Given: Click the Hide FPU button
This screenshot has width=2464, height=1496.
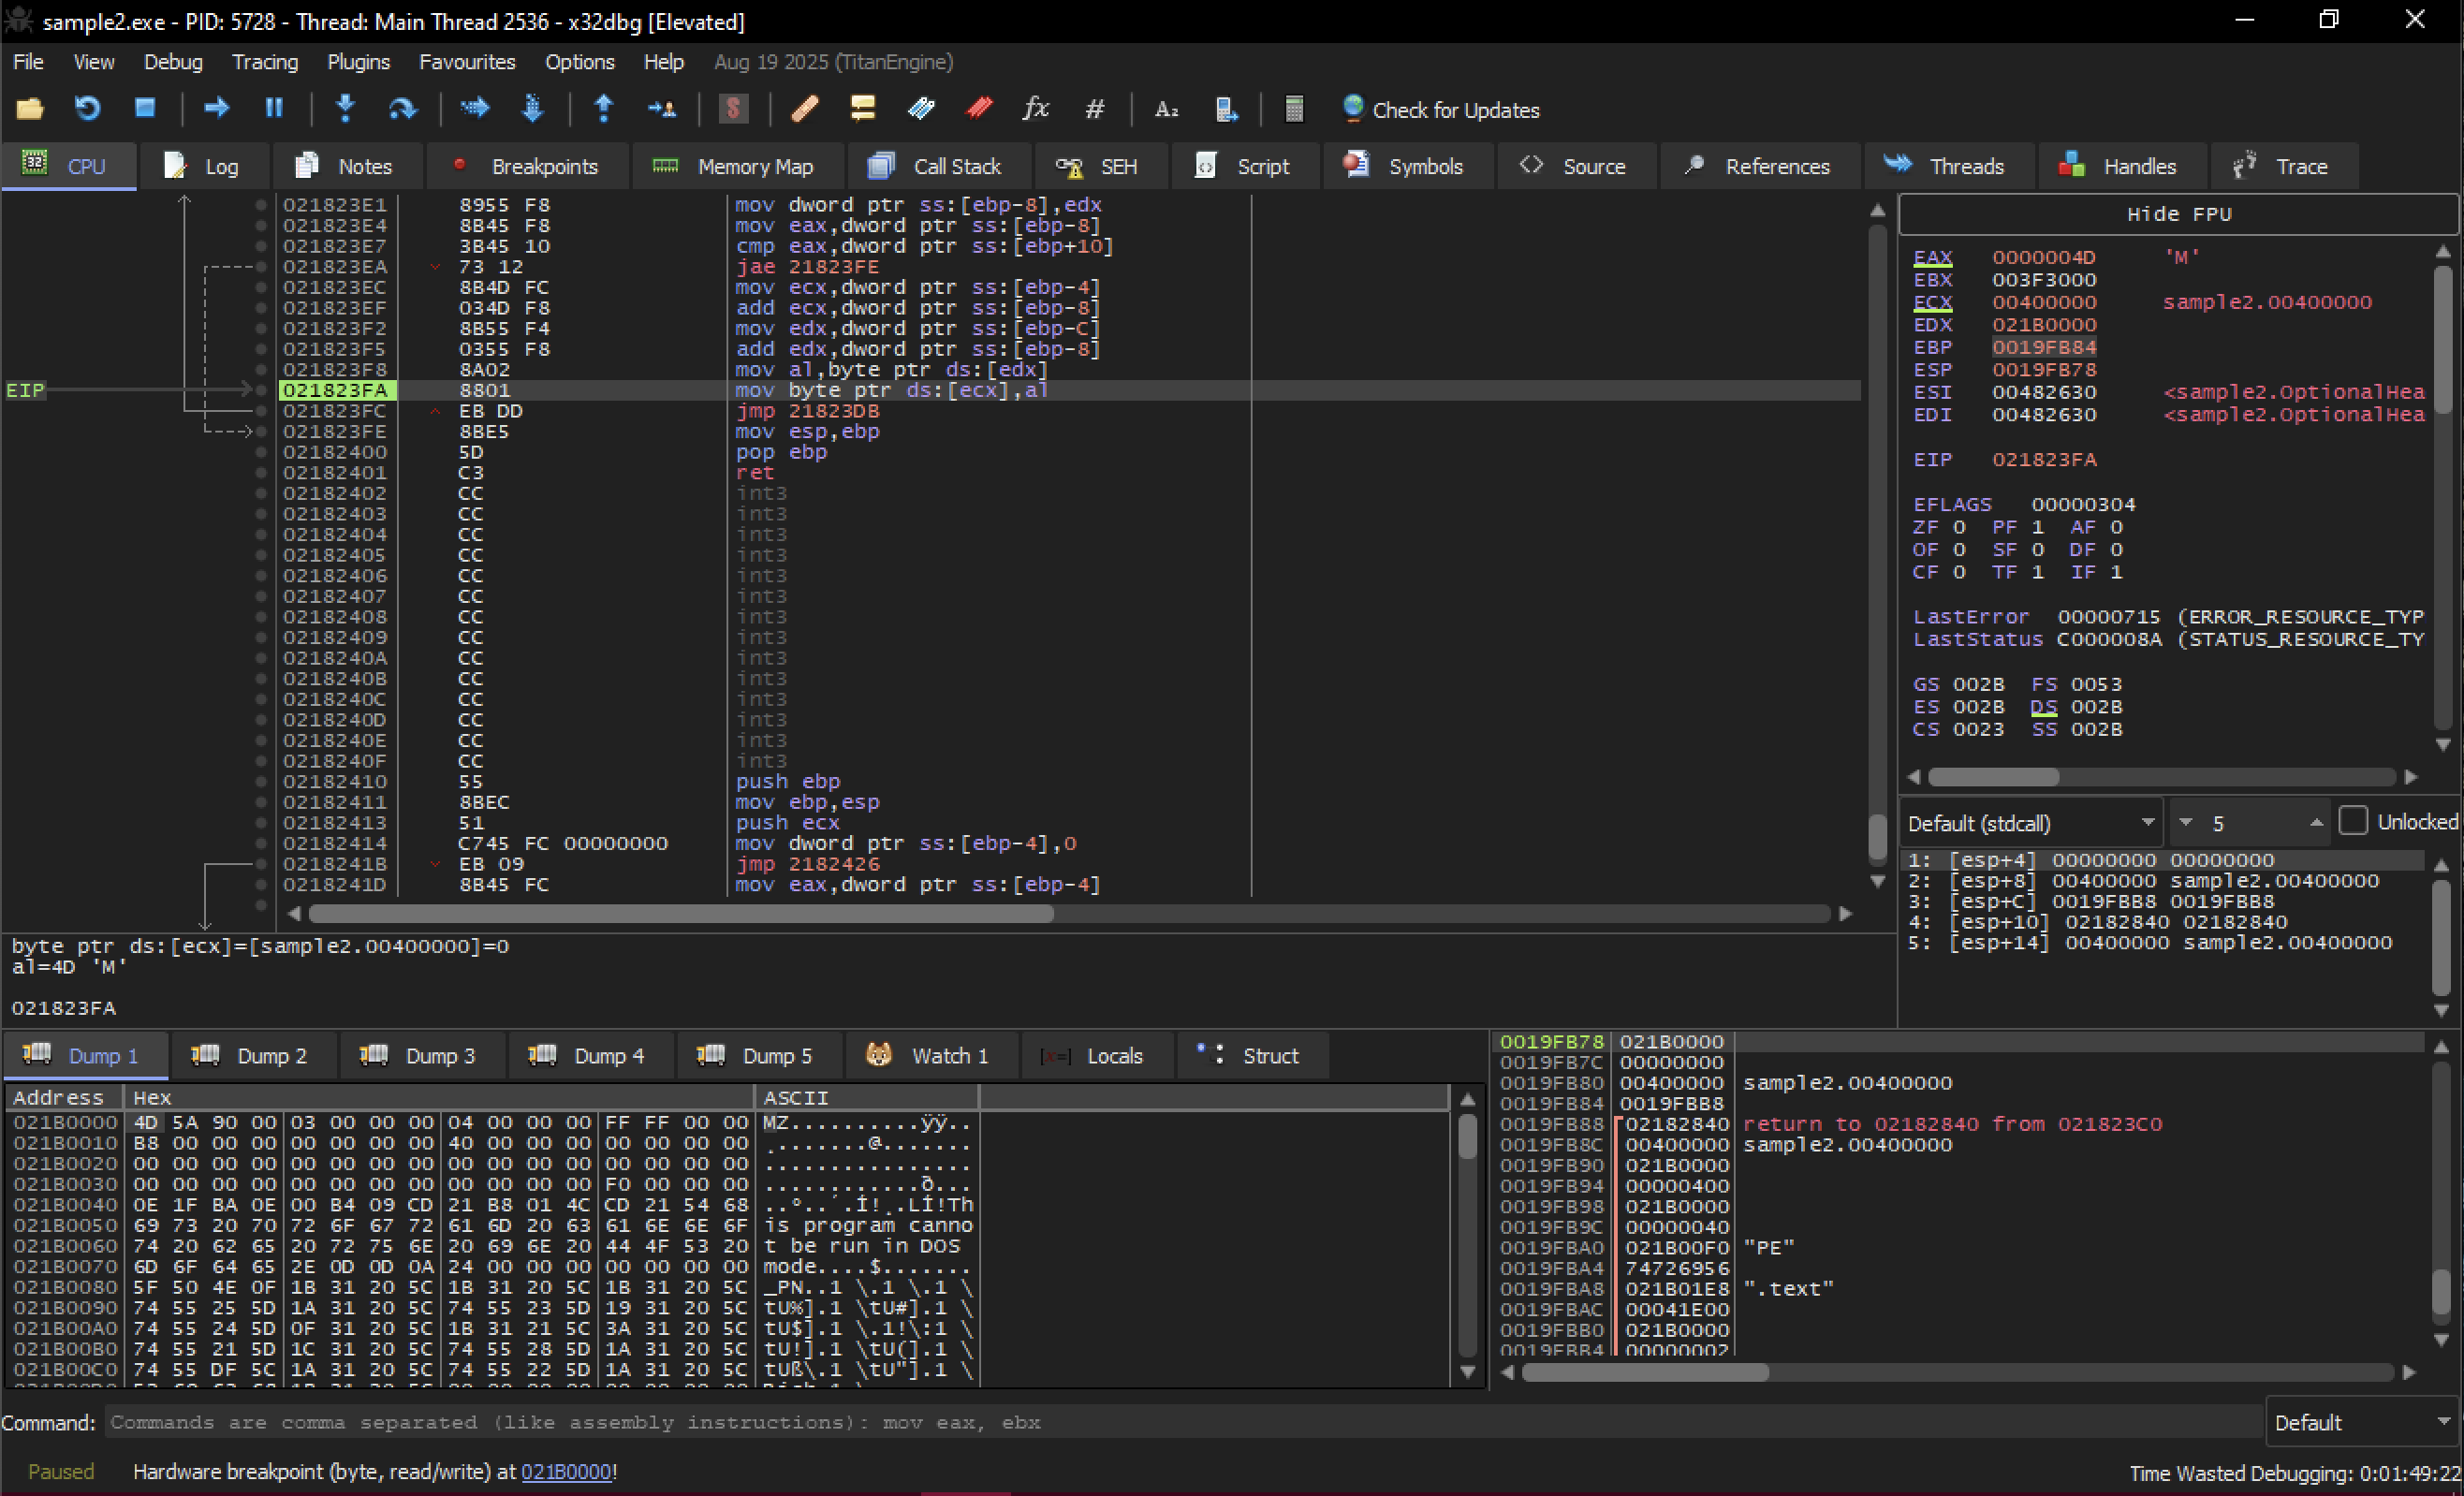Looking at the screenshot, I should click(x=2178, y=214).
